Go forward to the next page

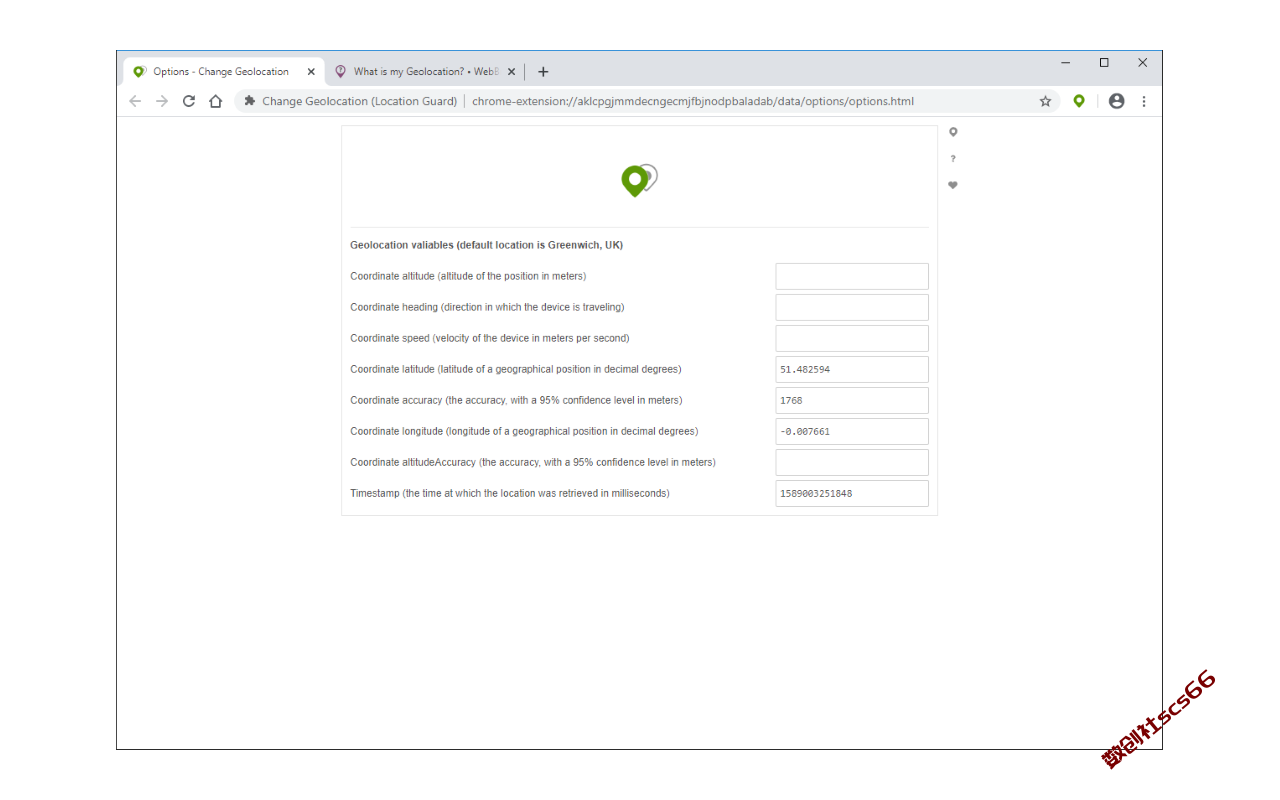162,101
